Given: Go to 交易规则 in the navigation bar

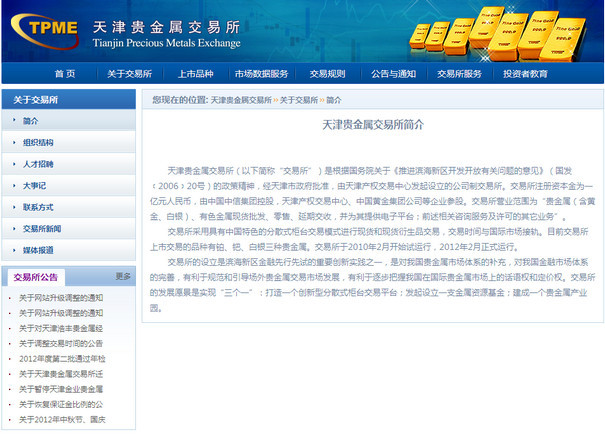Looking at the screenshot, I should tap(328, 74).
